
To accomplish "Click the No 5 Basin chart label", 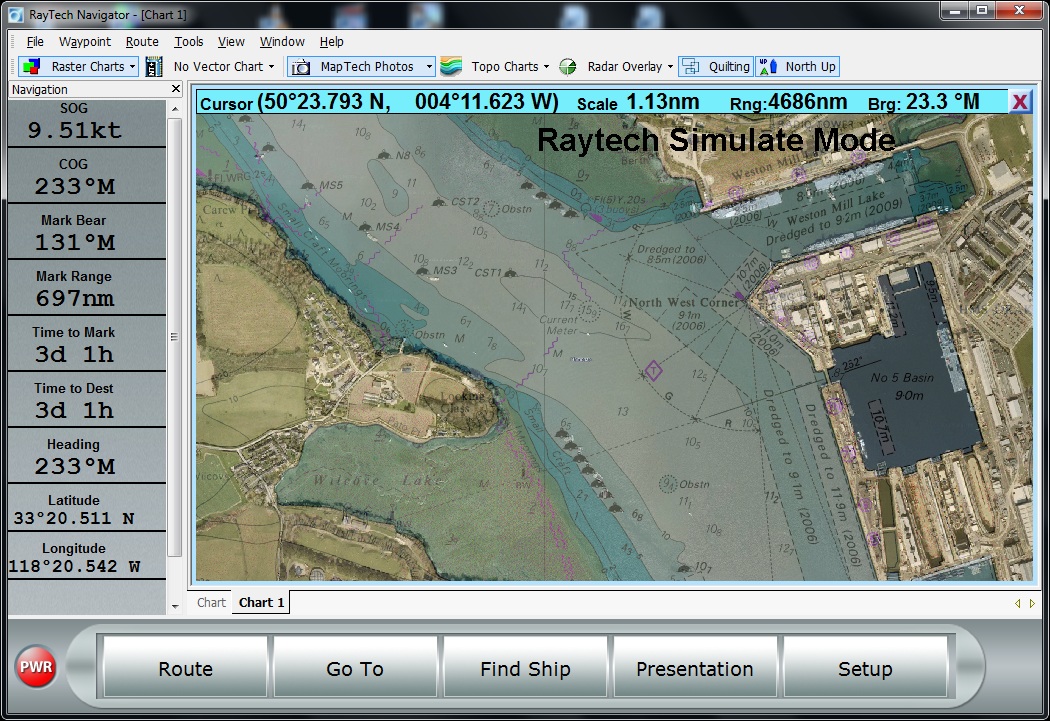I will 902,378.
